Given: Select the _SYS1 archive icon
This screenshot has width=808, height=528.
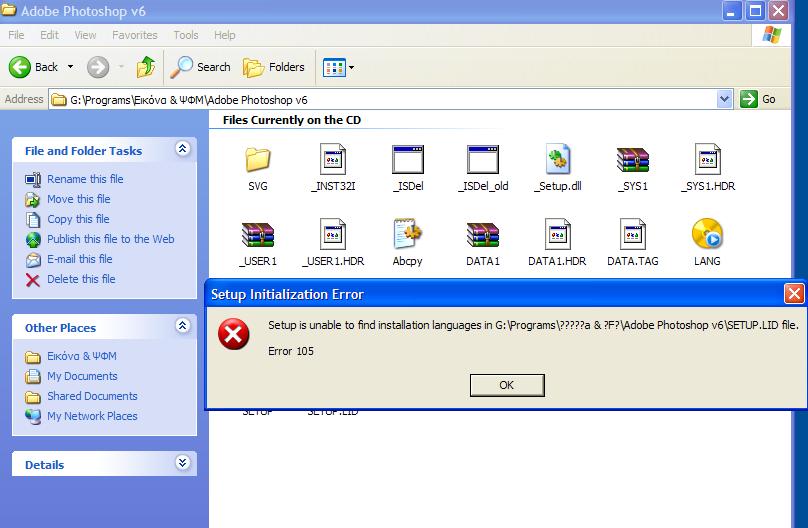Looking at the screenshot, I should 633,160.
